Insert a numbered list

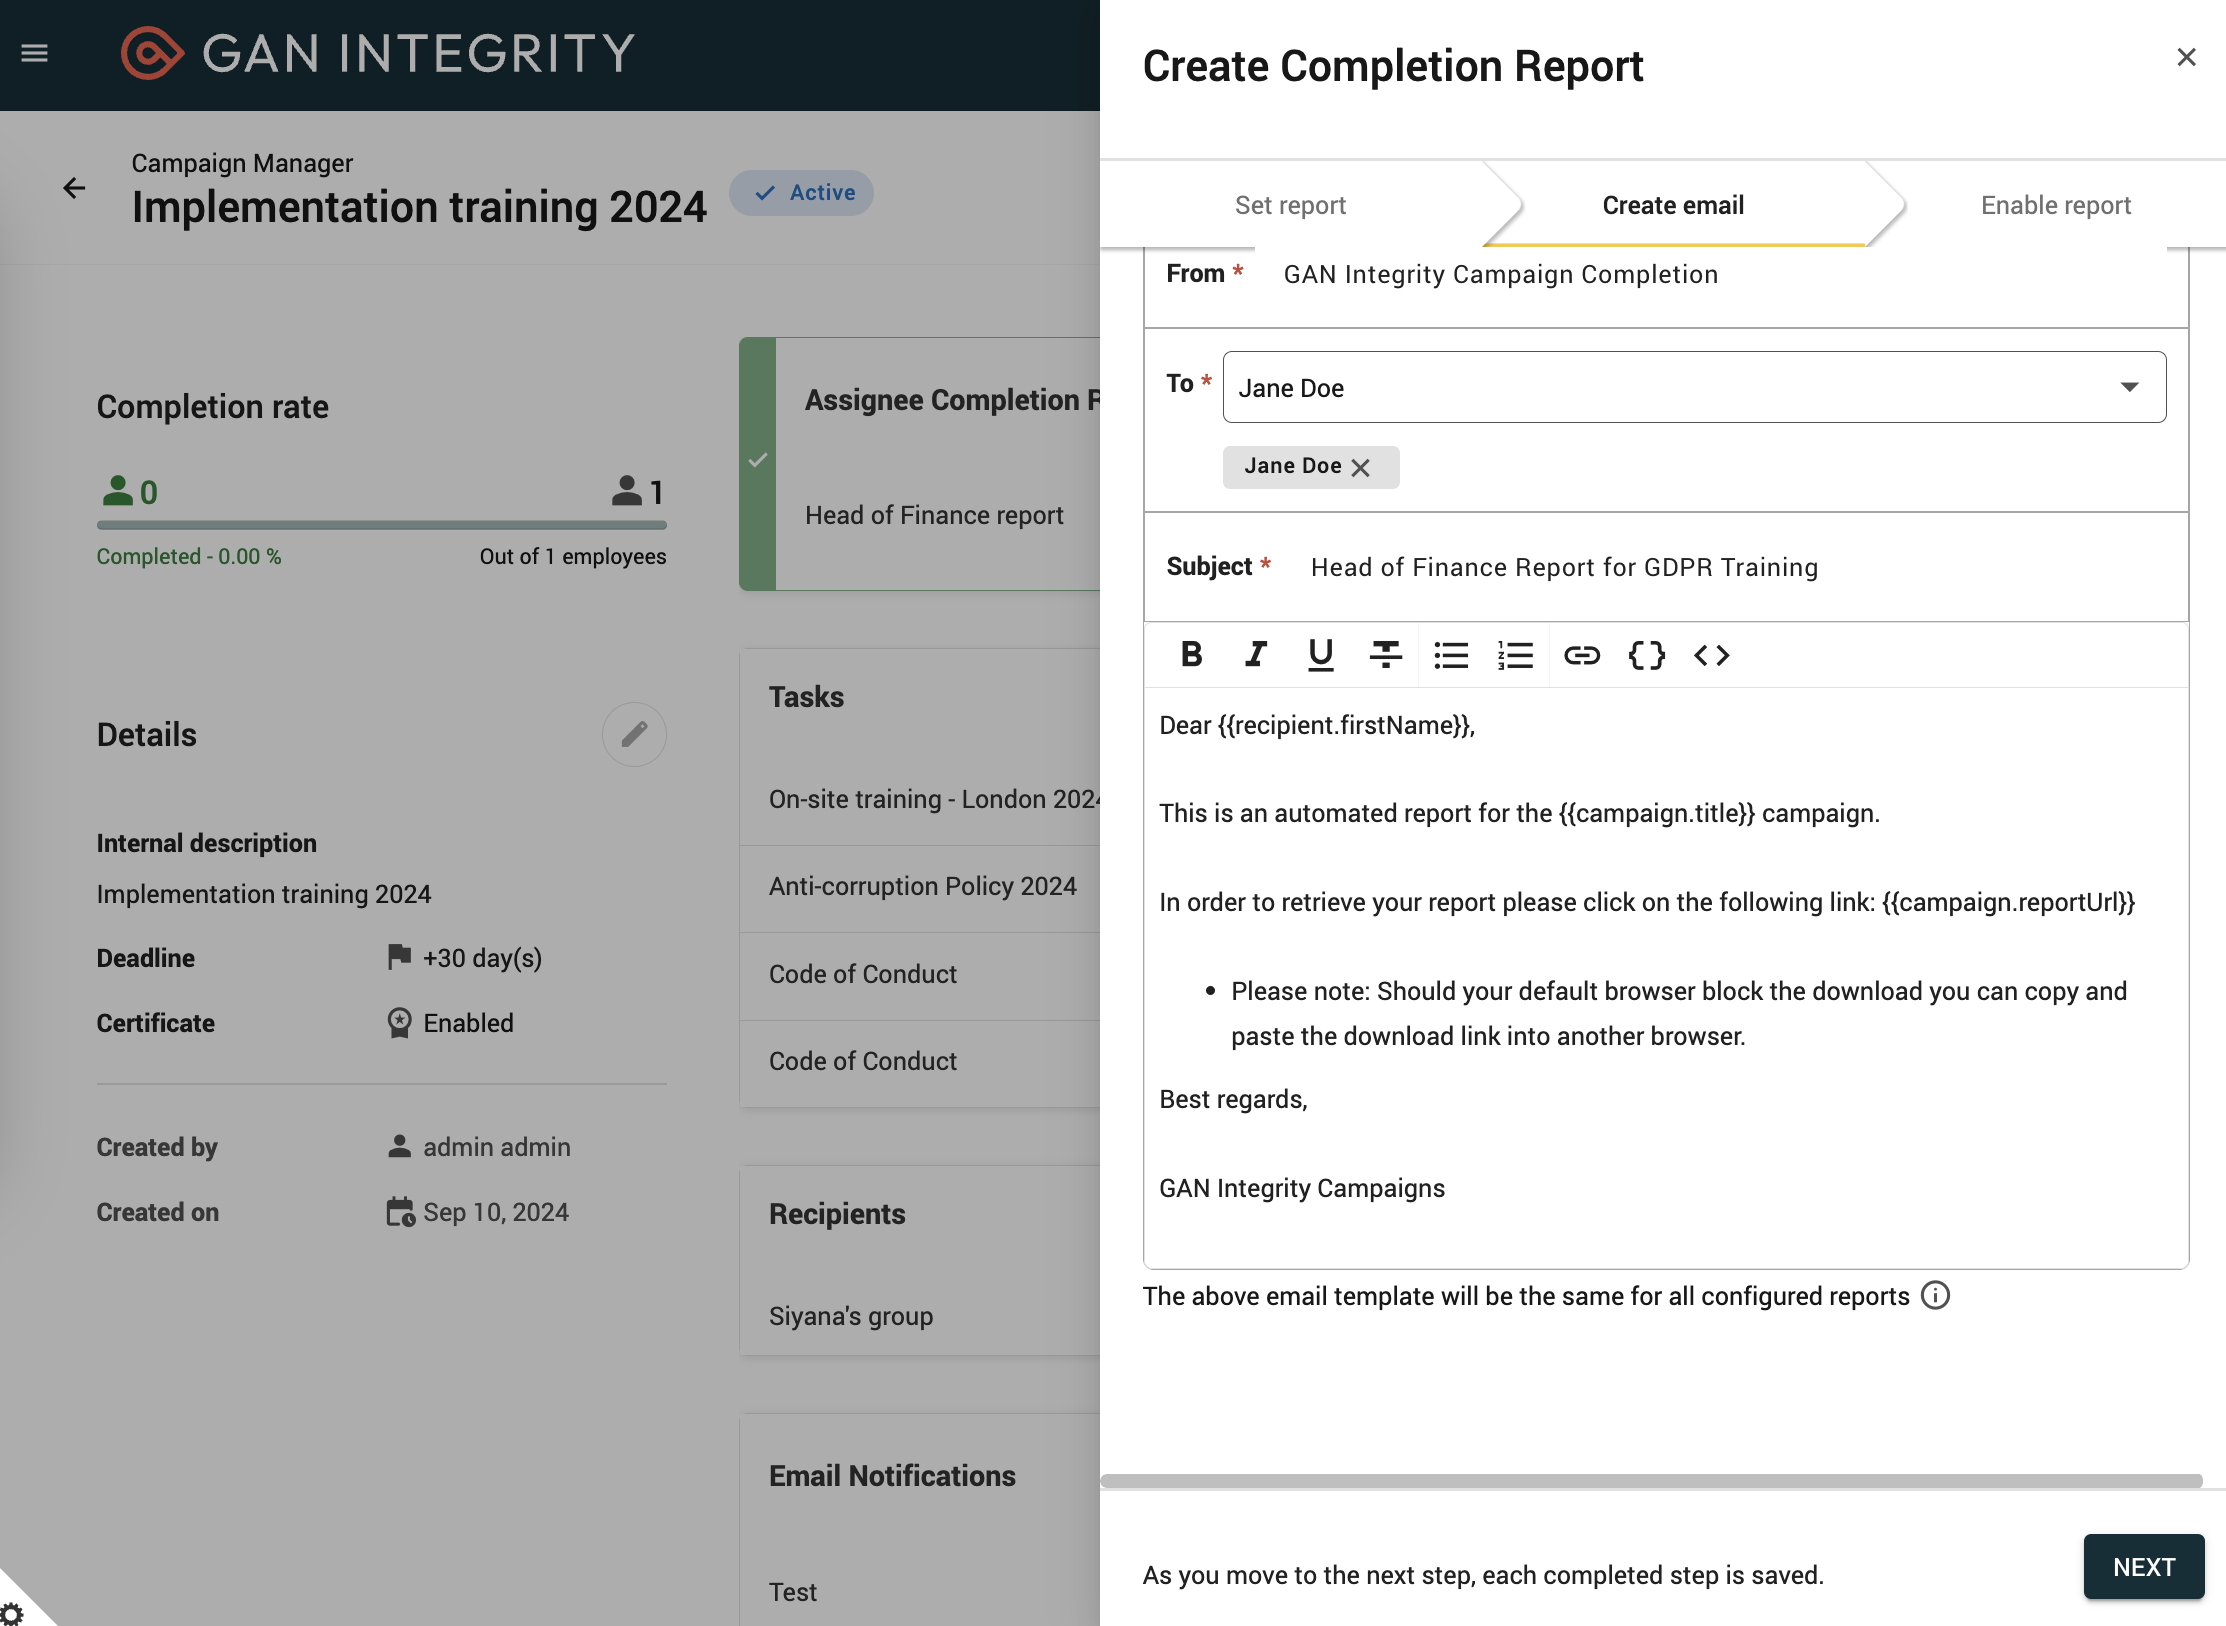point(1516,655)
